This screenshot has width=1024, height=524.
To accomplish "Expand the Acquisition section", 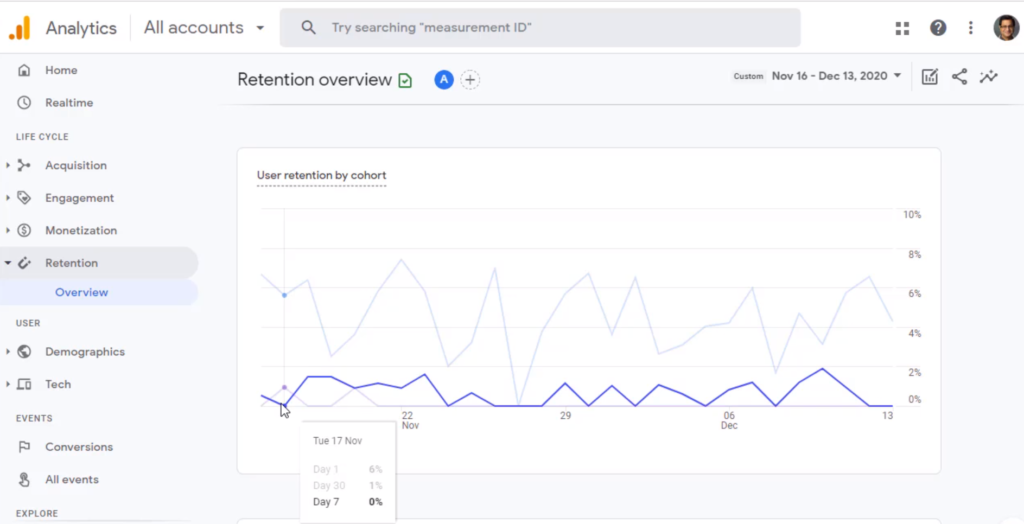I will [75, 166].
